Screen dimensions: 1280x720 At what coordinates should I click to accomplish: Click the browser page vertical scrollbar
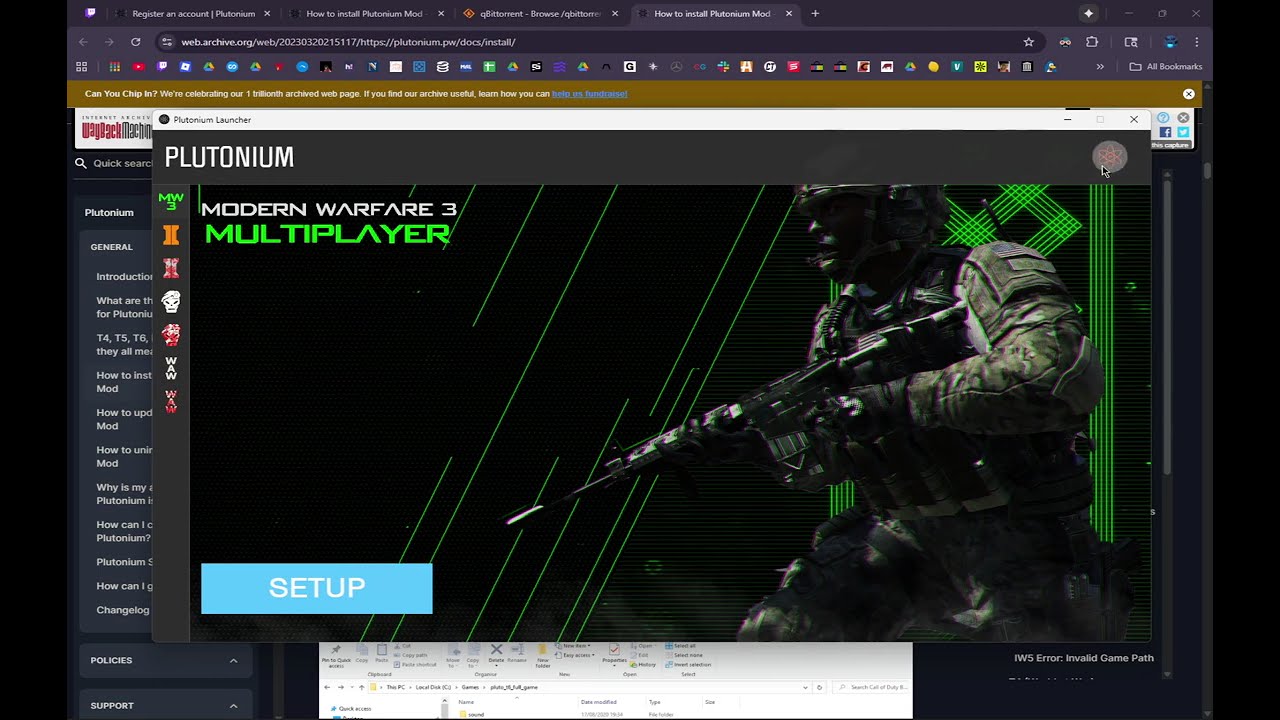1207,171
